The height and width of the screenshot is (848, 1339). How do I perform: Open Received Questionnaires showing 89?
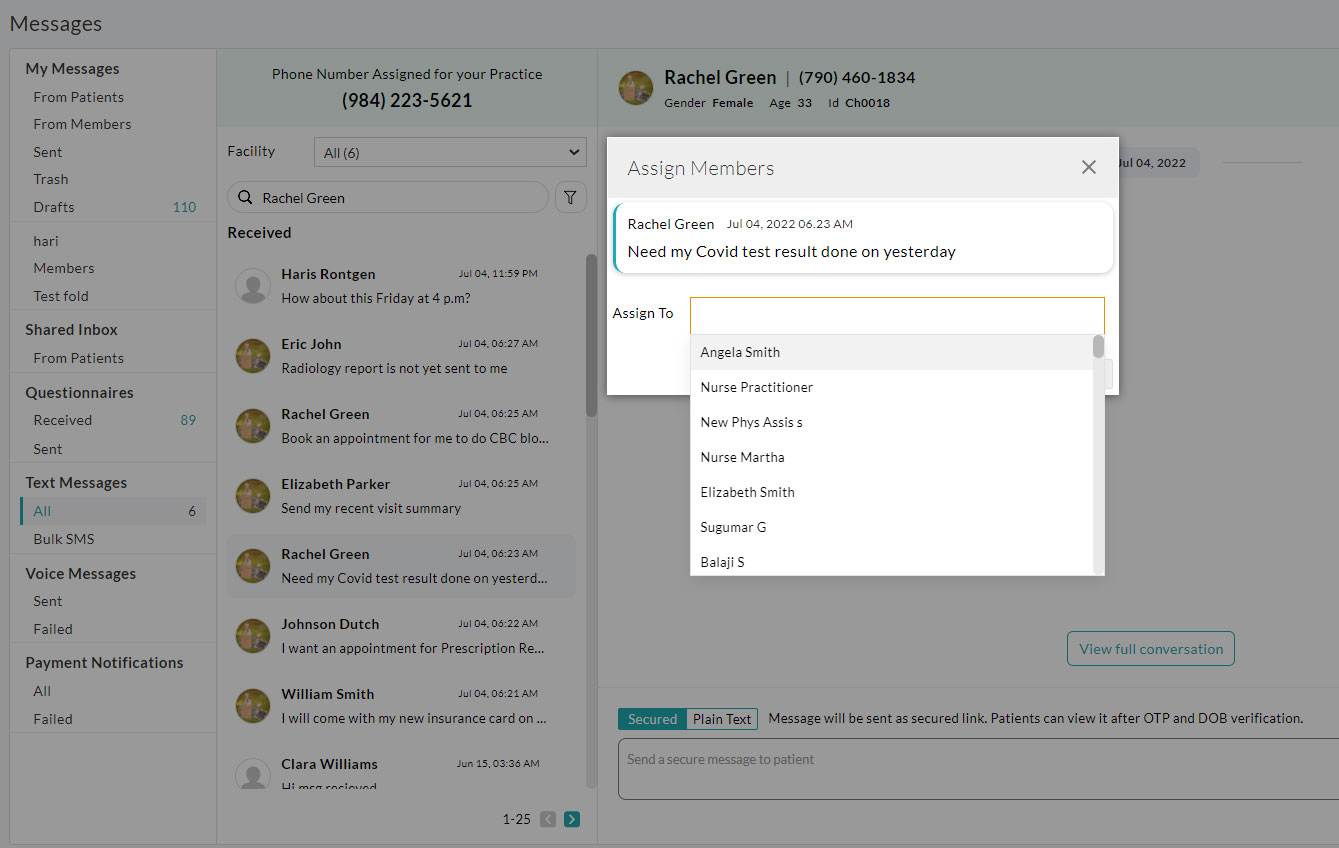[62, 419]
